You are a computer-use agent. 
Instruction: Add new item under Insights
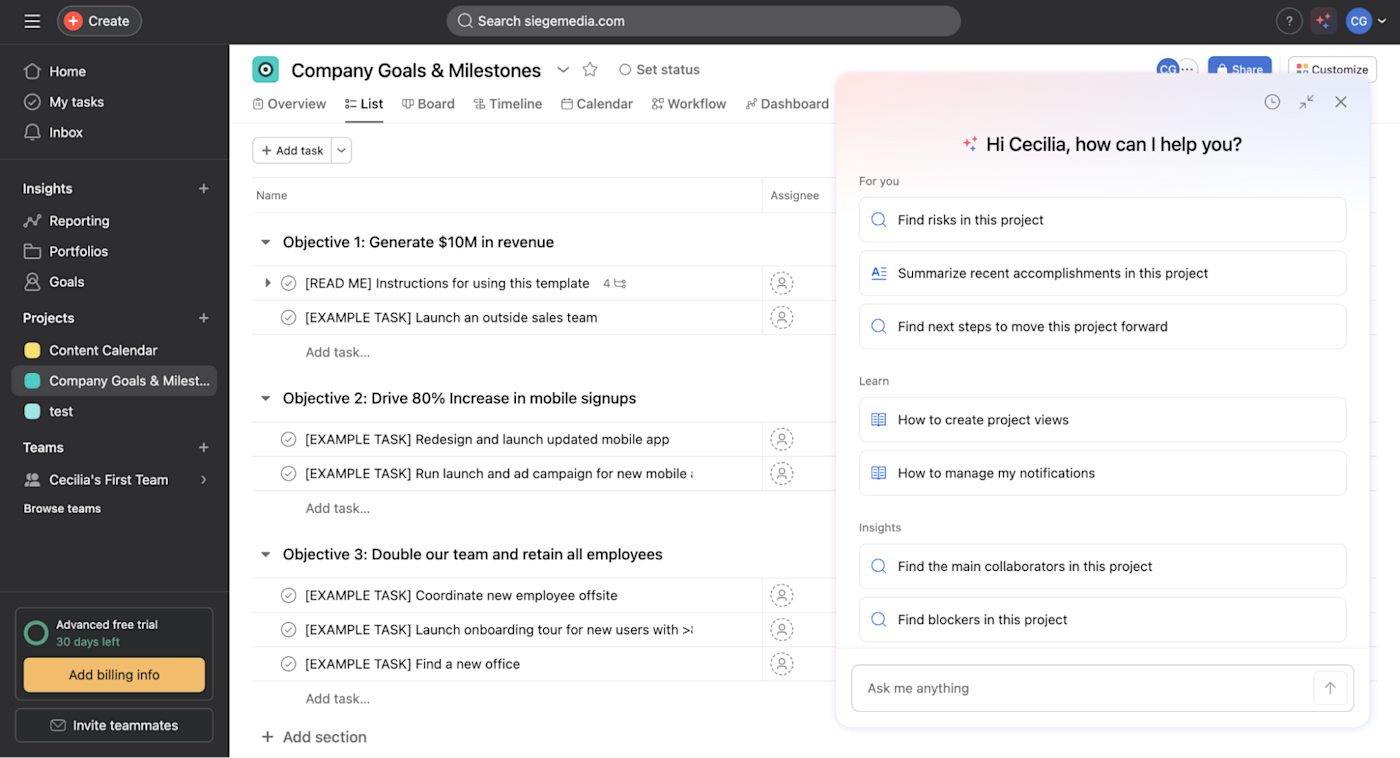[x=204, y=188]
